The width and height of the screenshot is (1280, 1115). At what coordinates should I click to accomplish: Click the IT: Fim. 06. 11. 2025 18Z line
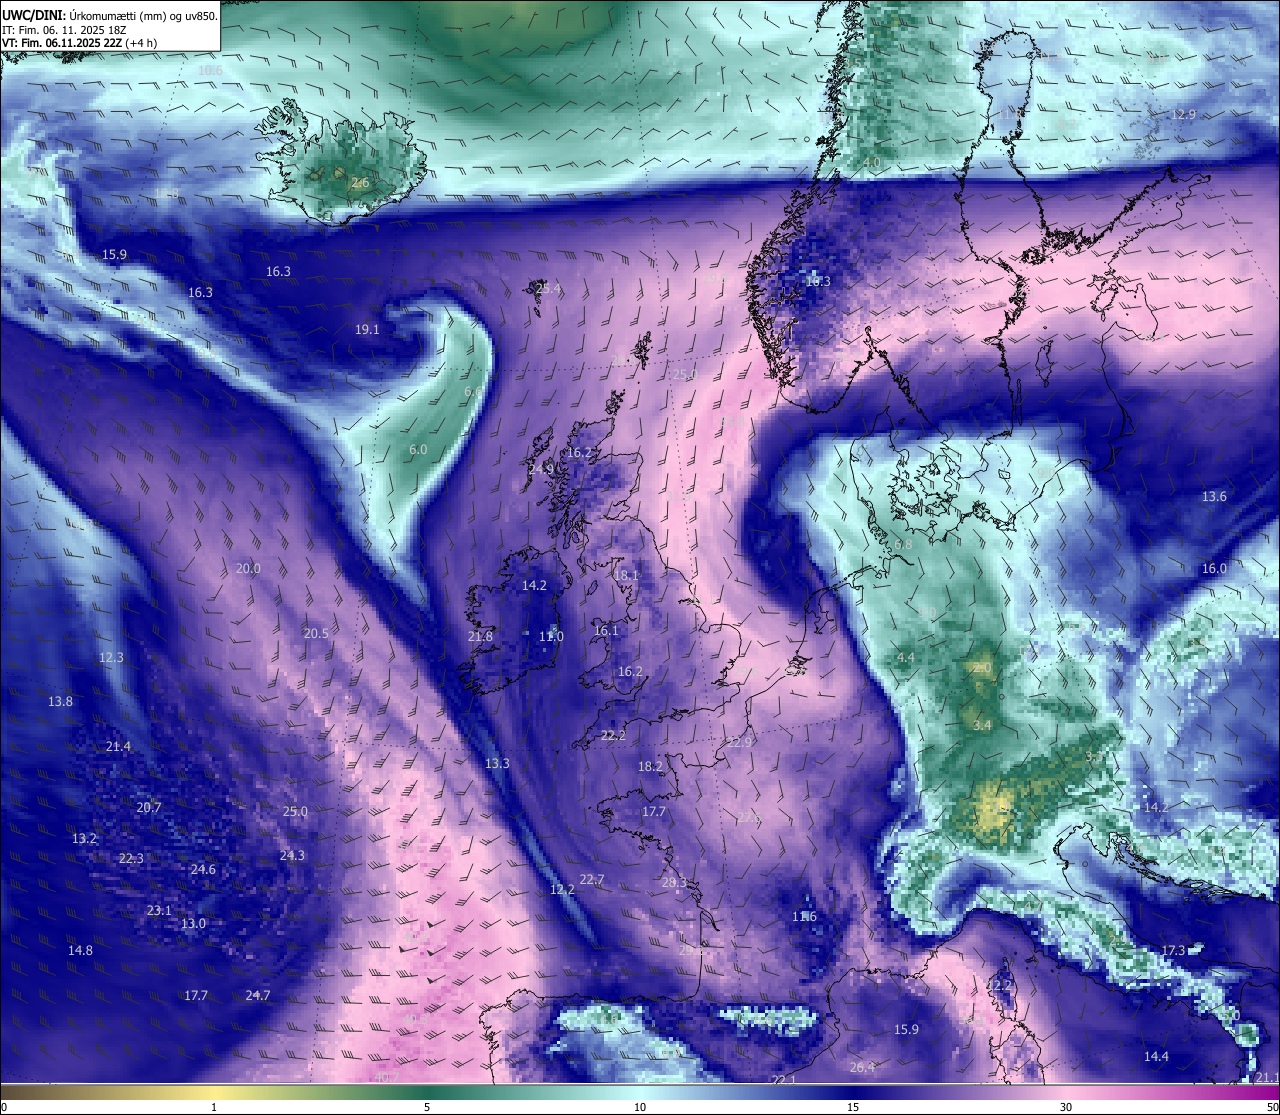click(x=63, y=29)
